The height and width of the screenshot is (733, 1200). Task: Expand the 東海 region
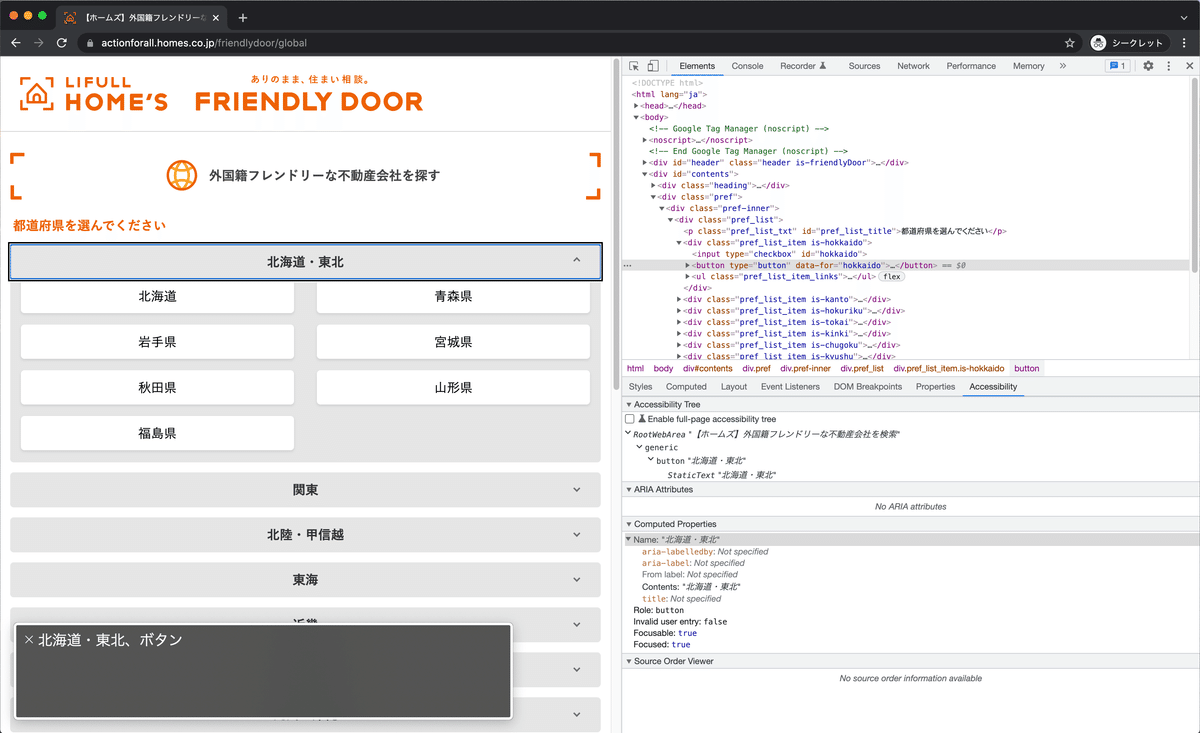[x=305, y=580]
